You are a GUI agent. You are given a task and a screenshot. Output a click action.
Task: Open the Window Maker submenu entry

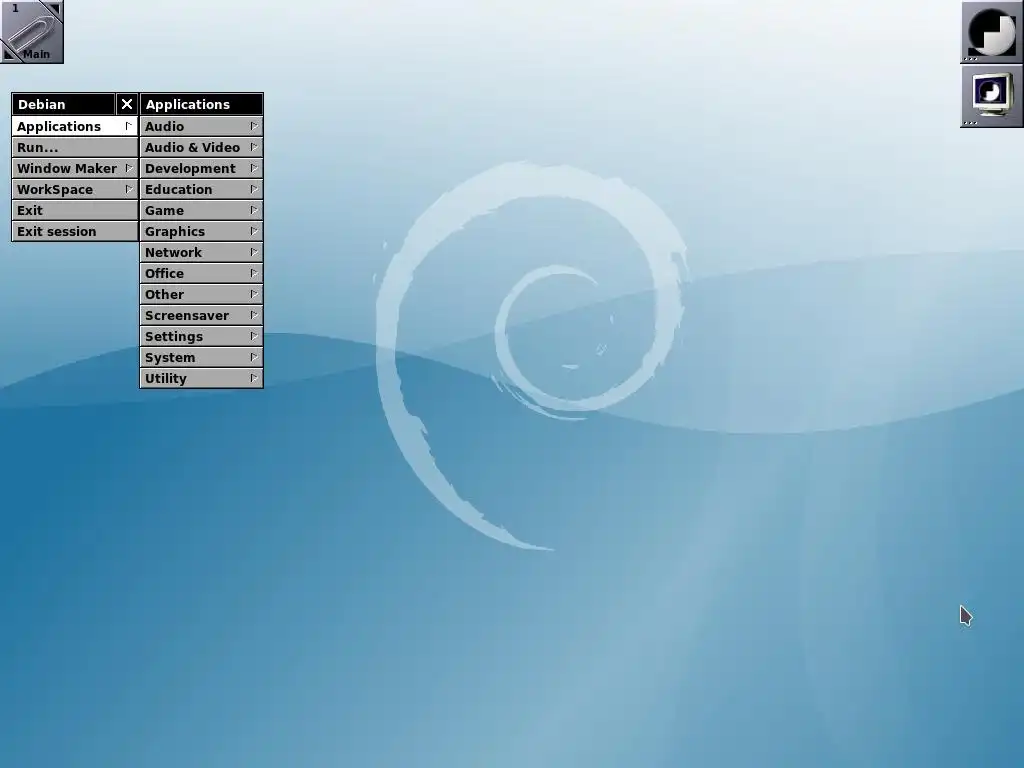pos(74,168)
